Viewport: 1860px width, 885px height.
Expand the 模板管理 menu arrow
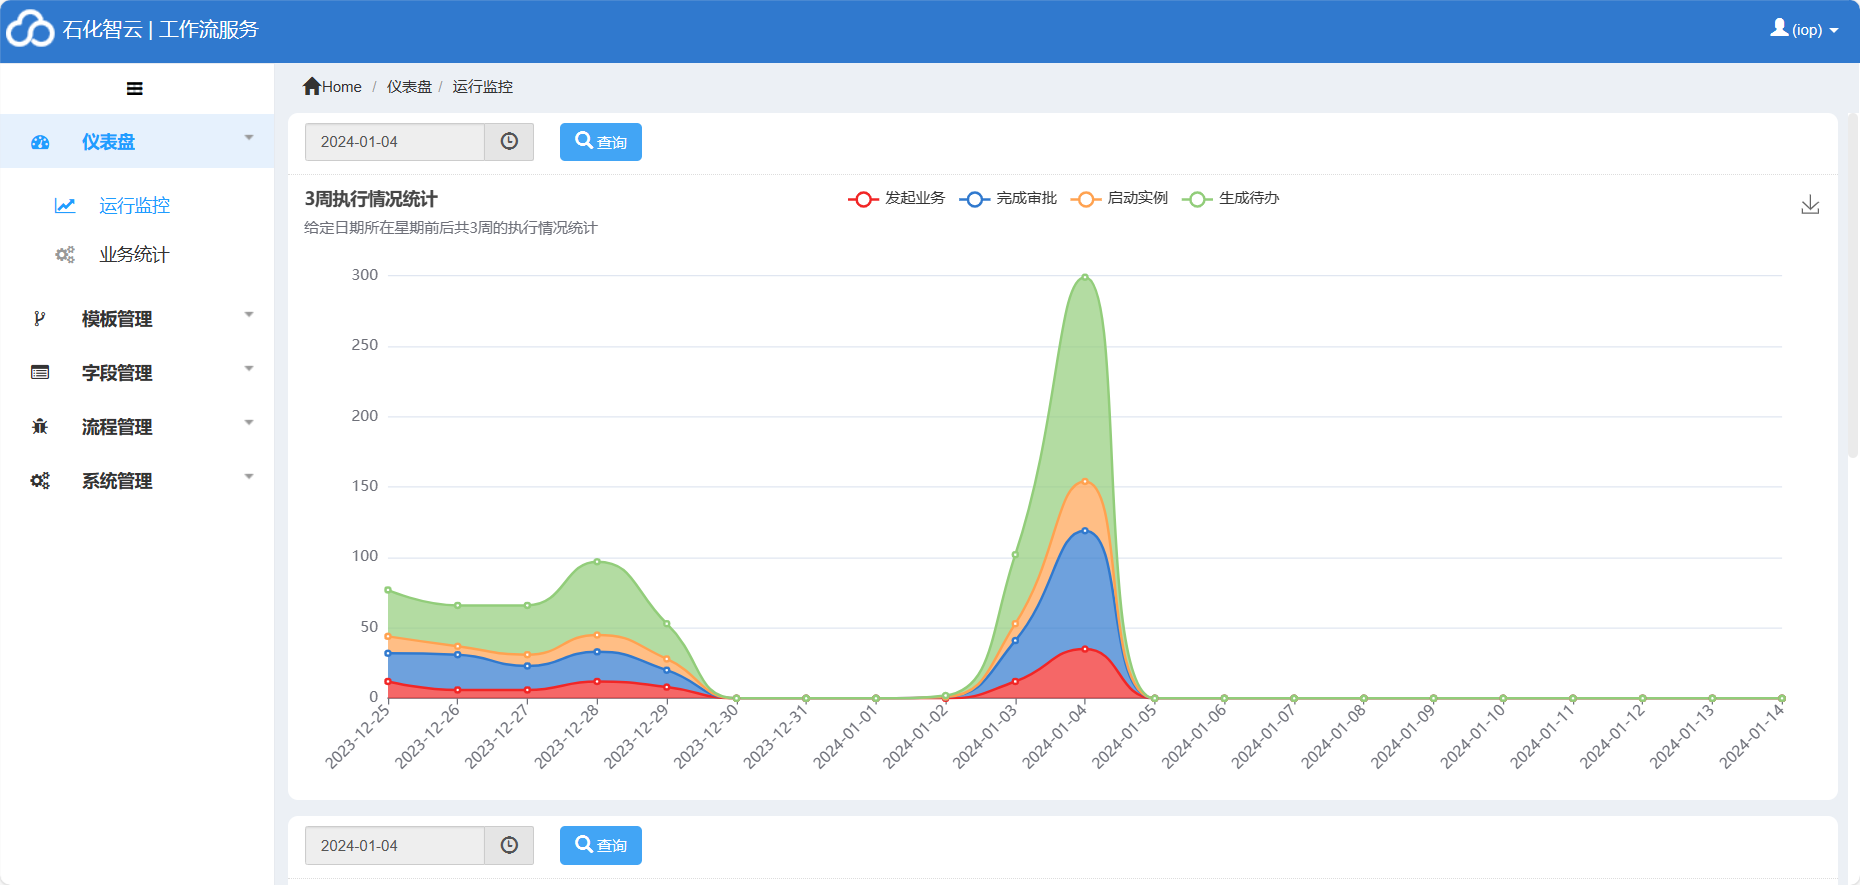click(249, 315)
